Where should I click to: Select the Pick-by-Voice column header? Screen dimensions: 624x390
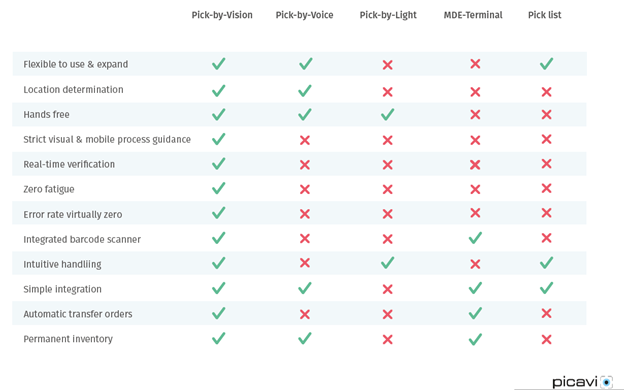click(x=304, y=15)
